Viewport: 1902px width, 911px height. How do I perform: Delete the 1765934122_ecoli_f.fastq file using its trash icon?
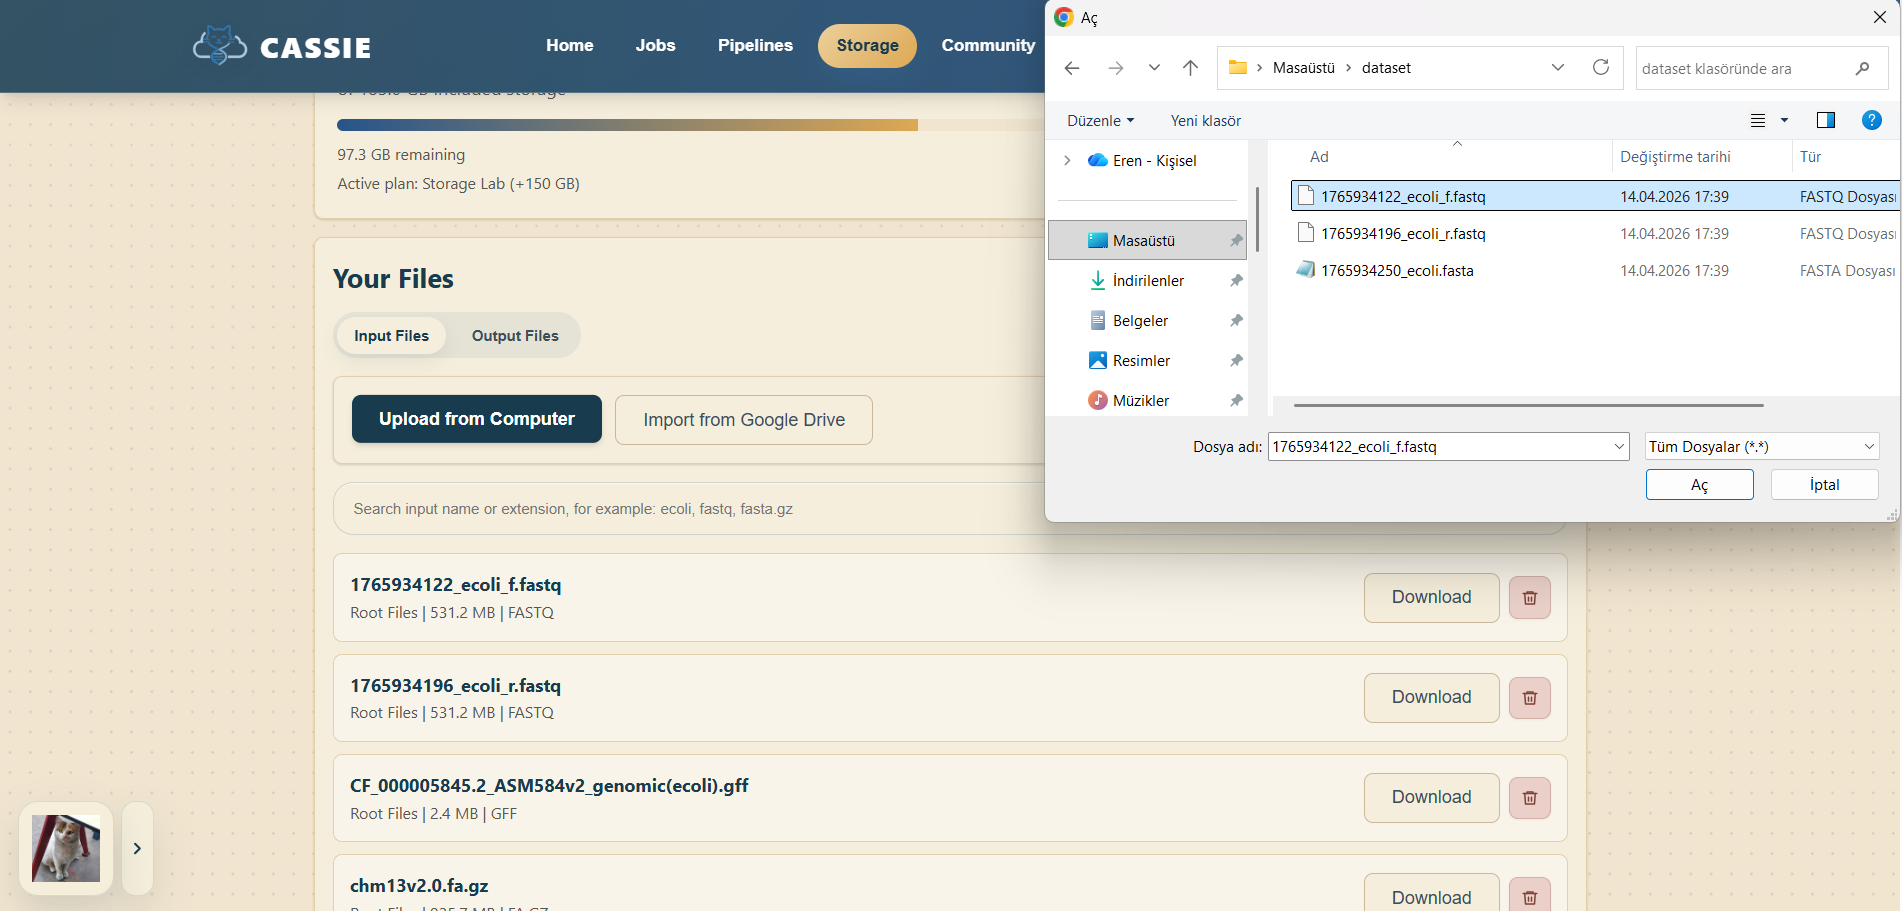[1529, 598]
